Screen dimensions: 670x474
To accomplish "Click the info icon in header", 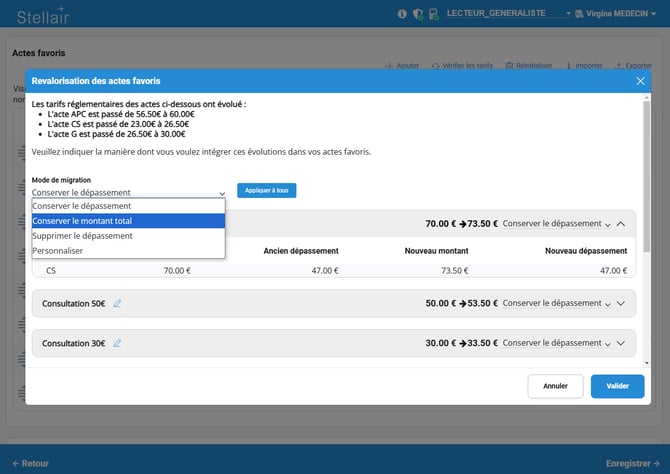I will click(402, 14).
